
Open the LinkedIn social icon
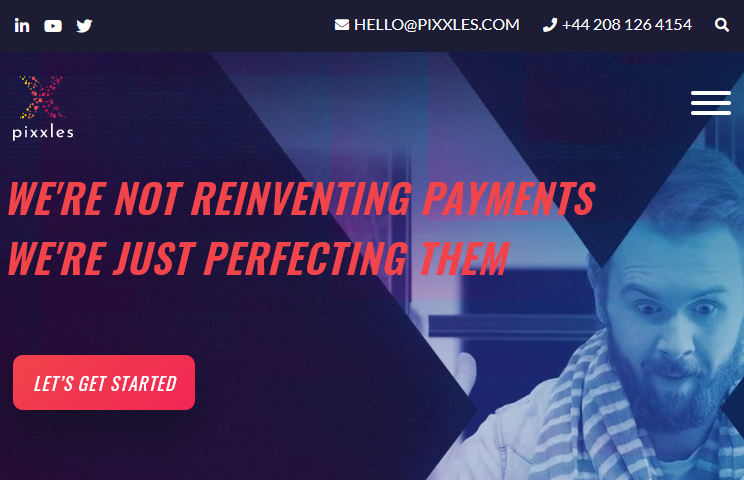[x=22, y=25]
